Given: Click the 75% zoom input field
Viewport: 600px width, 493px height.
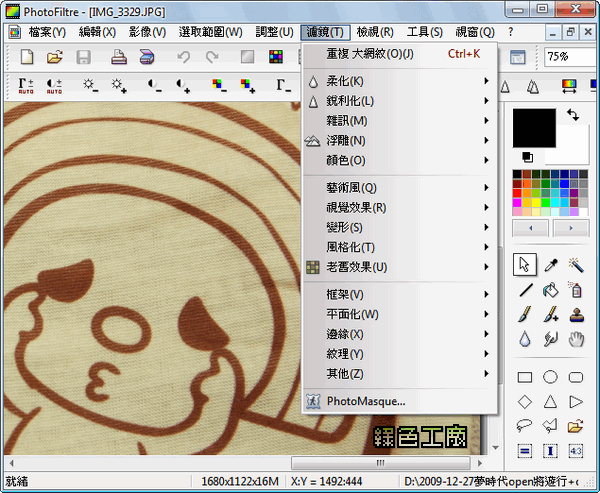Looking at the screenshot, I should point(572,57).
